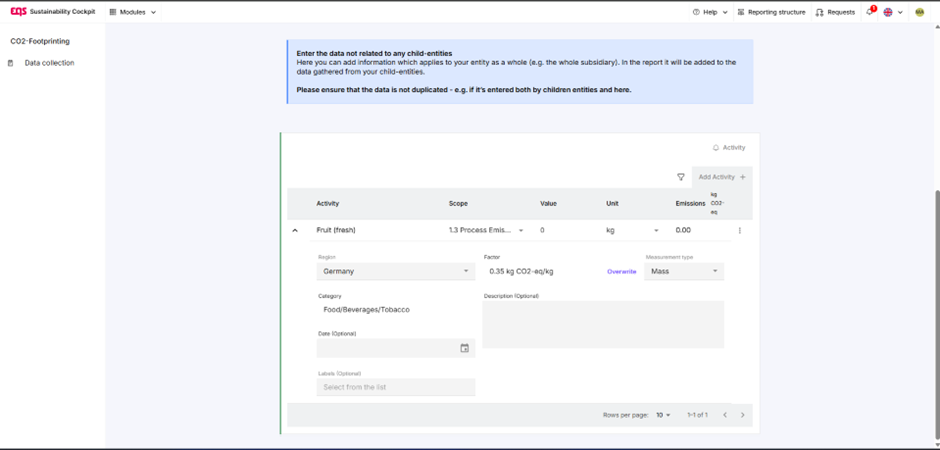This screenshot has height=450, width=940.
Task: Open the Measurement type Mass dropdown
Action: (684, 271)
